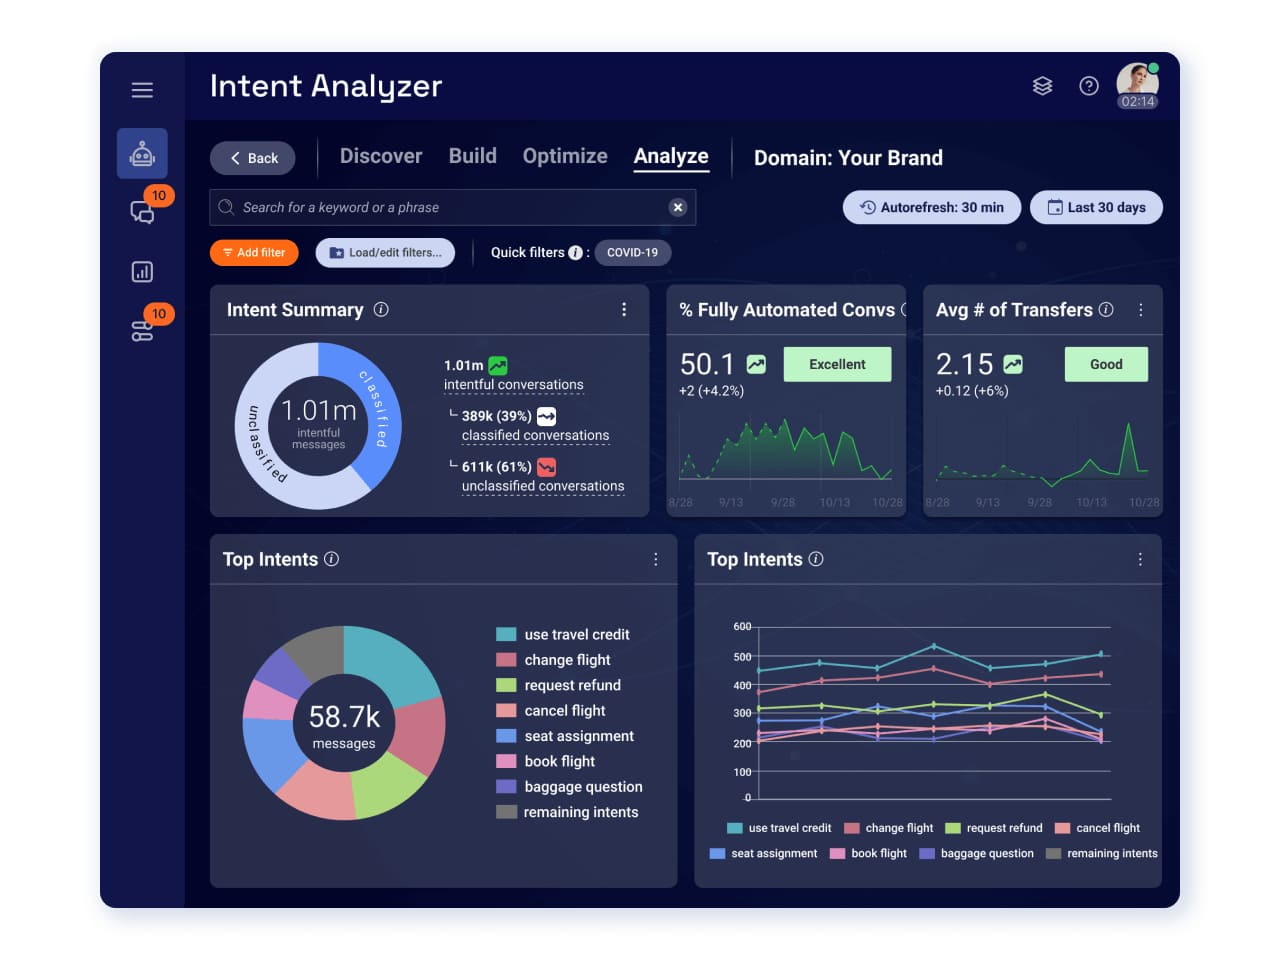Toggle the use travel credit legend item

tap(563, 634)
